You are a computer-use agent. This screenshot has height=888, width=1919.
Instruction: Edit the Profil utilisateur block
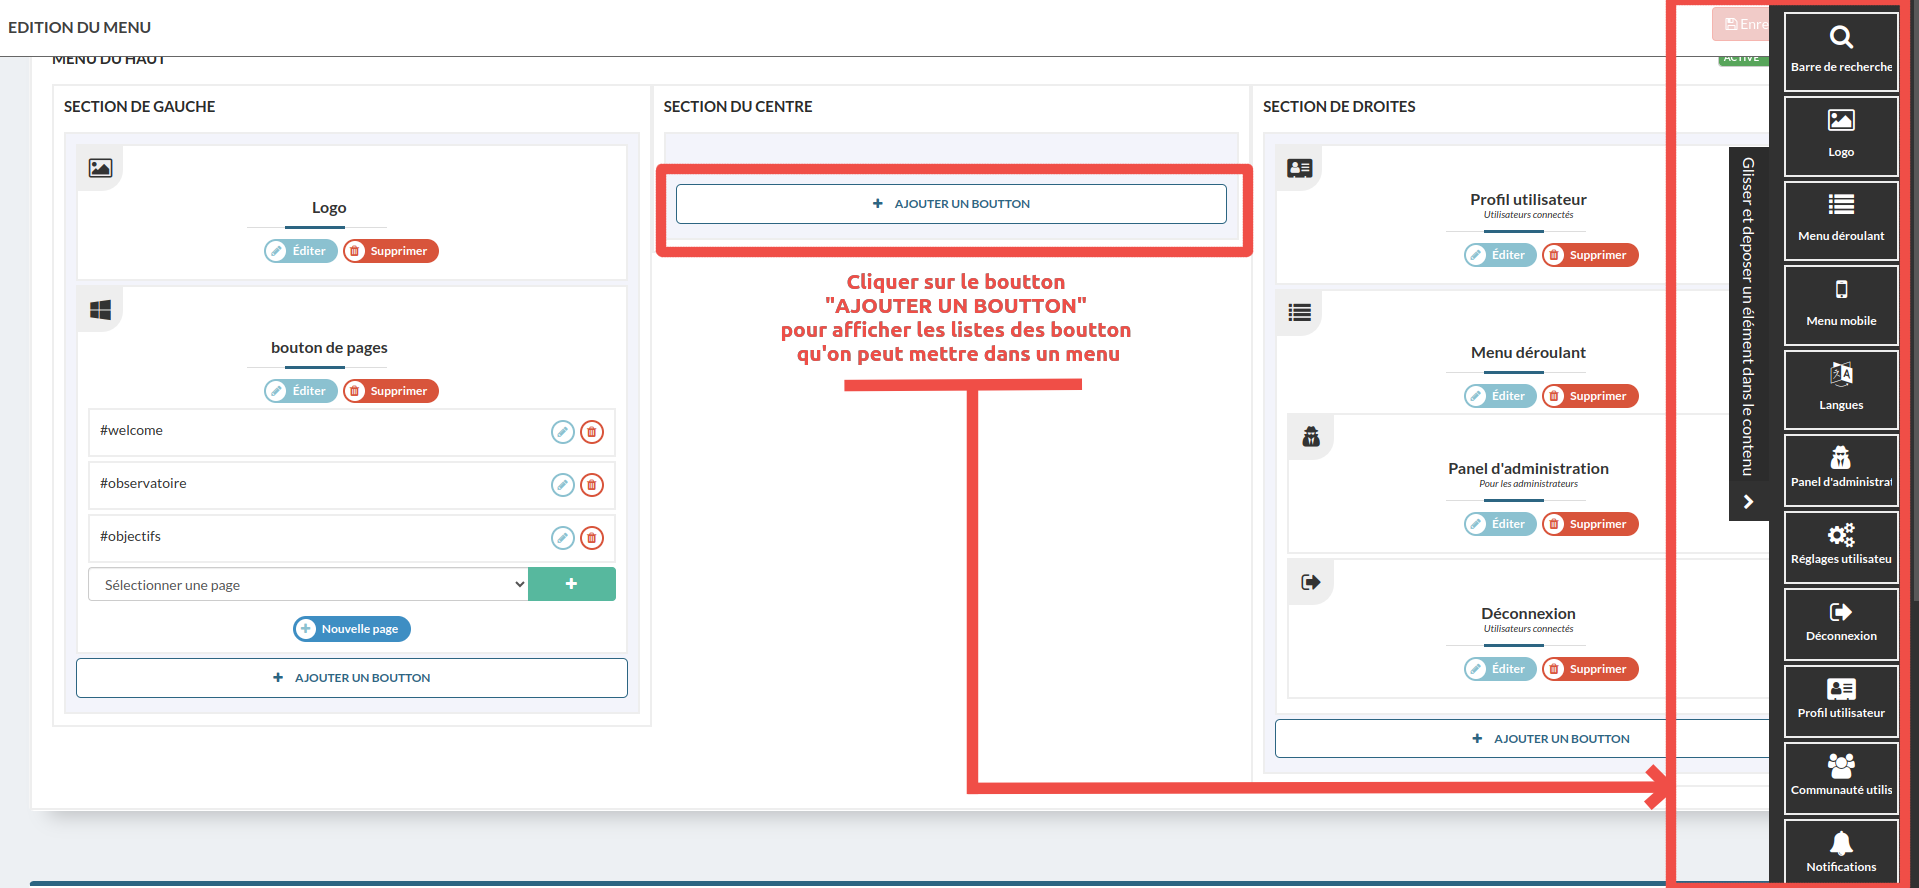pos(1499,255)
